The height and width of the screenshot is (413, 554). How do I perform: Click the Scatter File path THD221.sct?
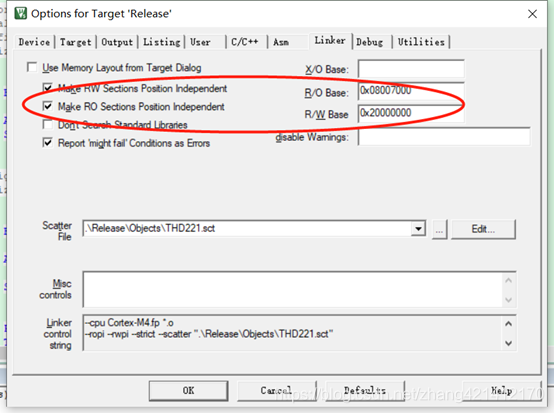[x=247, y=229]
